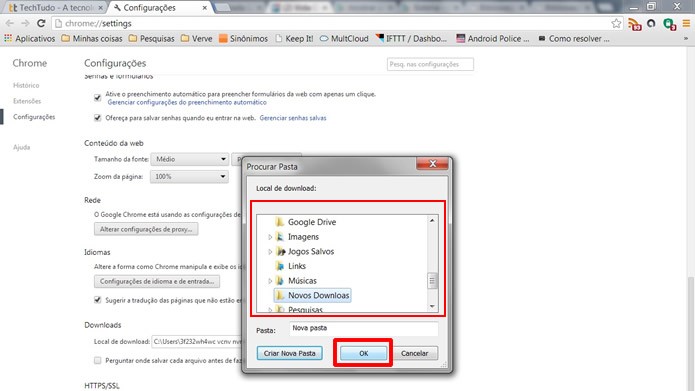Open the IFTTT / Dashboard bookmark

[x=411, y=39]
